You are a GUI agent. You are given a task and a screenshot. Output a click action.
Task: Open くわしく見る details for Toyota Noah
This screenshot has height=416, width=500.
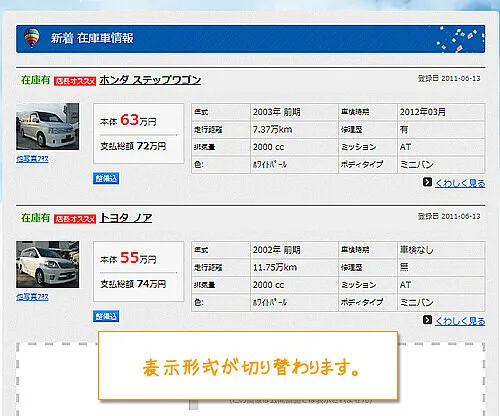[x=460, y=321]
